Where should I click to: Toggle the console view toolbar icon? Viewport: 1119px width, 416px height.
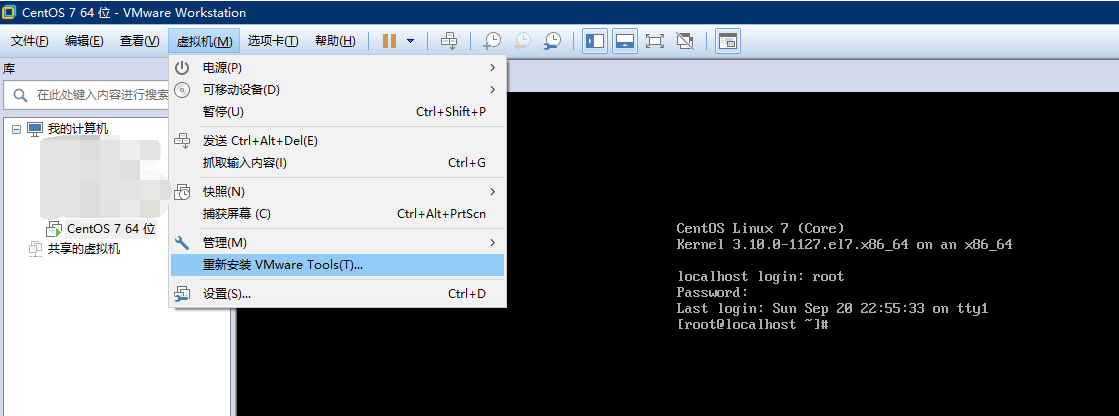tap(728, 41)
